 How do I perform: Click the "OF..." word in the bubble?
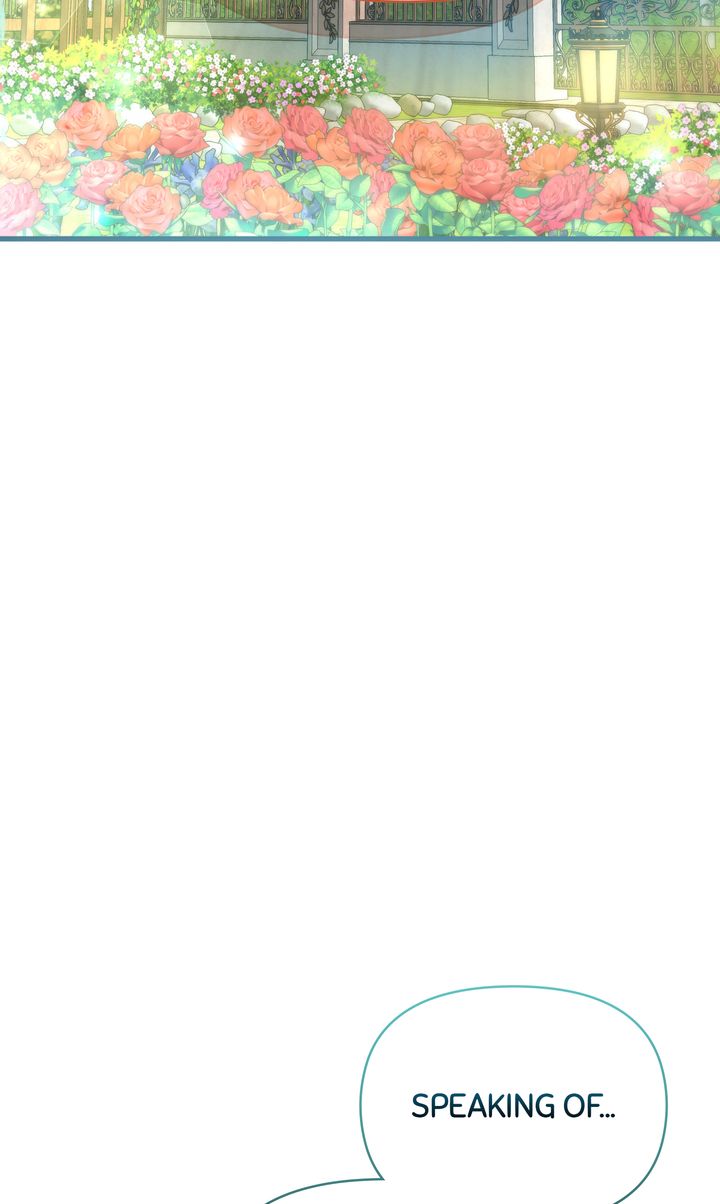[592, 1106]
